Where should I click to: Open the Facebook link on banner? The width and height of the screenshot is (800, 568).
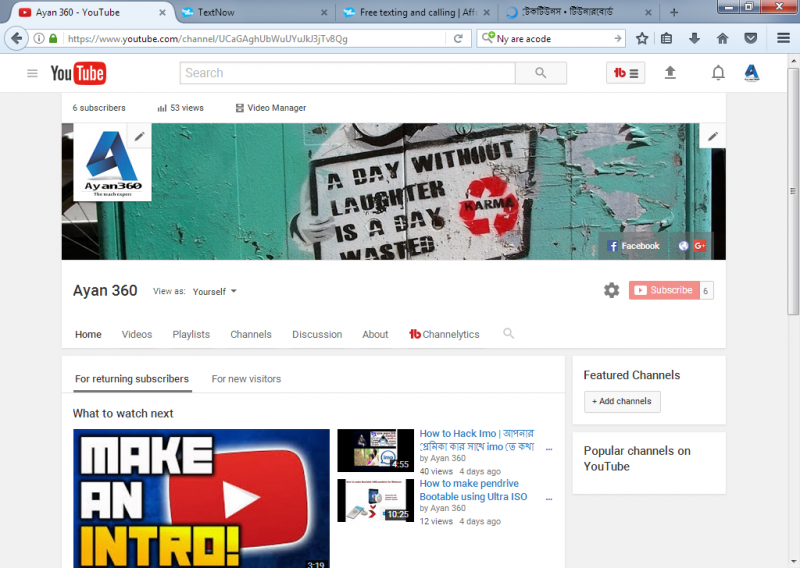pos(634,246)
